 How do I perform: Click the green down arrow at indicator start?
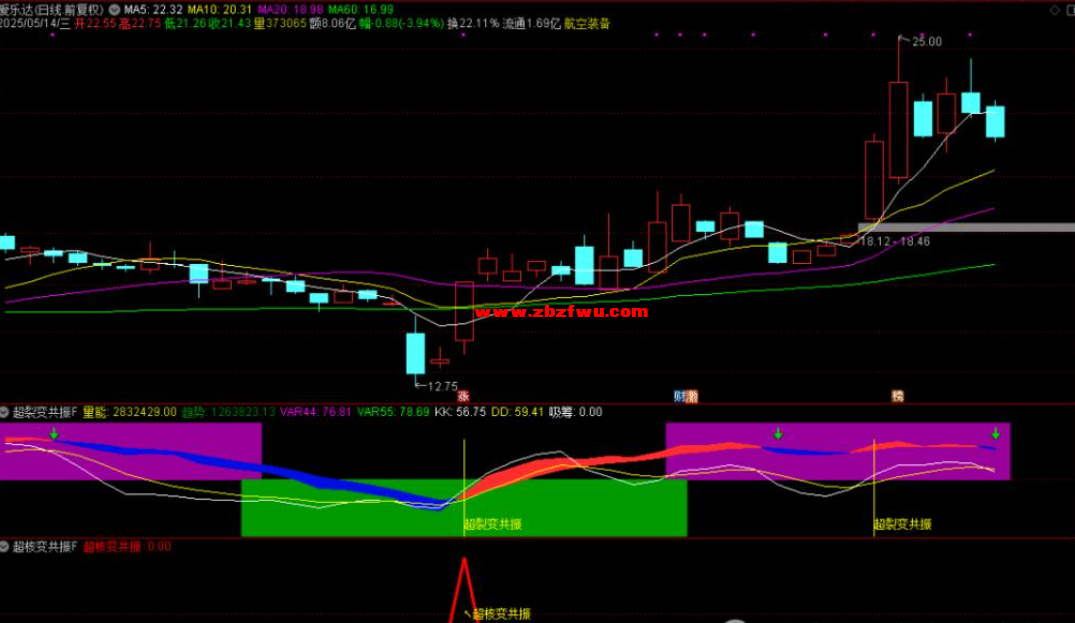tap(54, 434)
